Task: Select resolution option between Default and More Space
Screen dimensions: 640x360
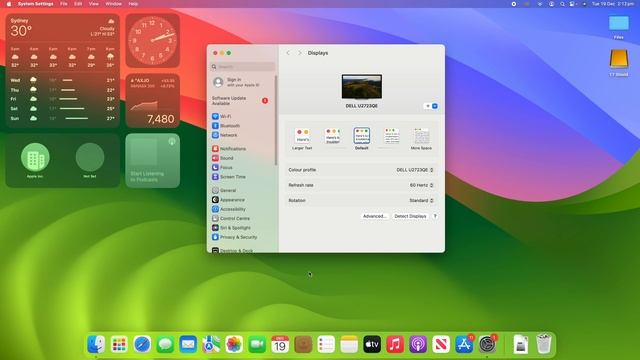Action: pyautogui.click(x=391, y=136)
